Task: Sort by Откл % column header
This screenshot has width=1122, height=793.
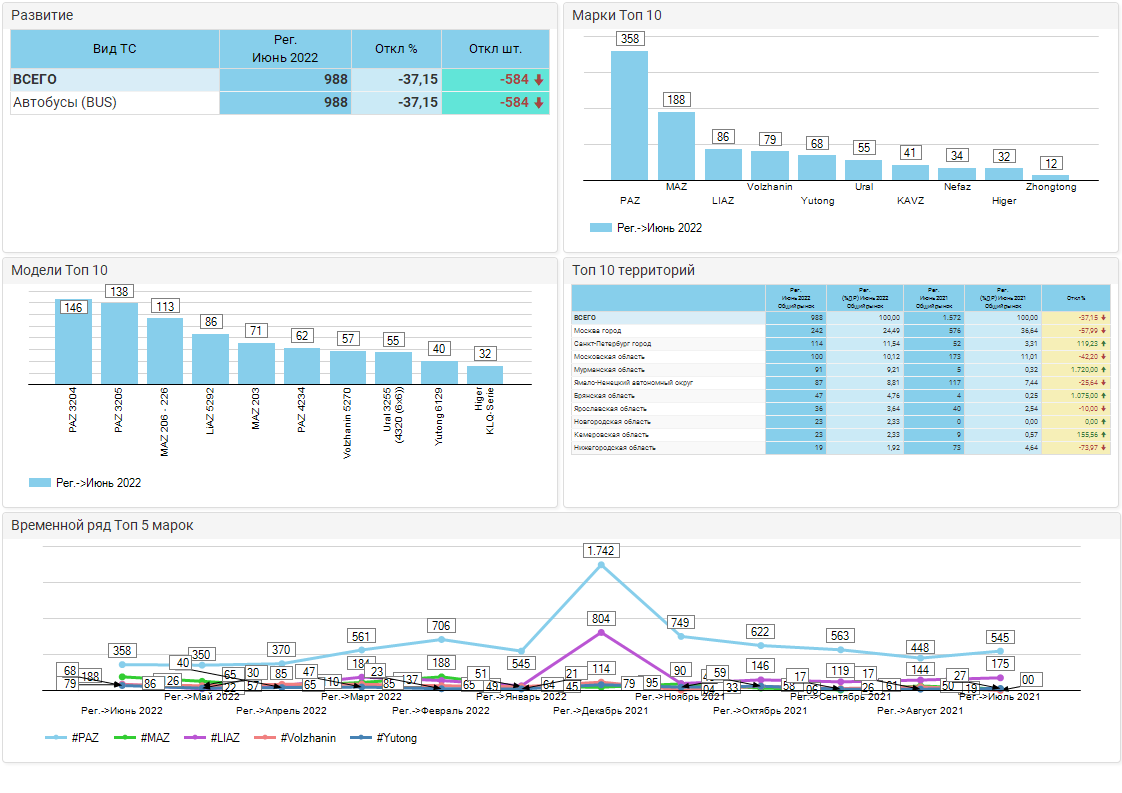Action: coord(396,49)
